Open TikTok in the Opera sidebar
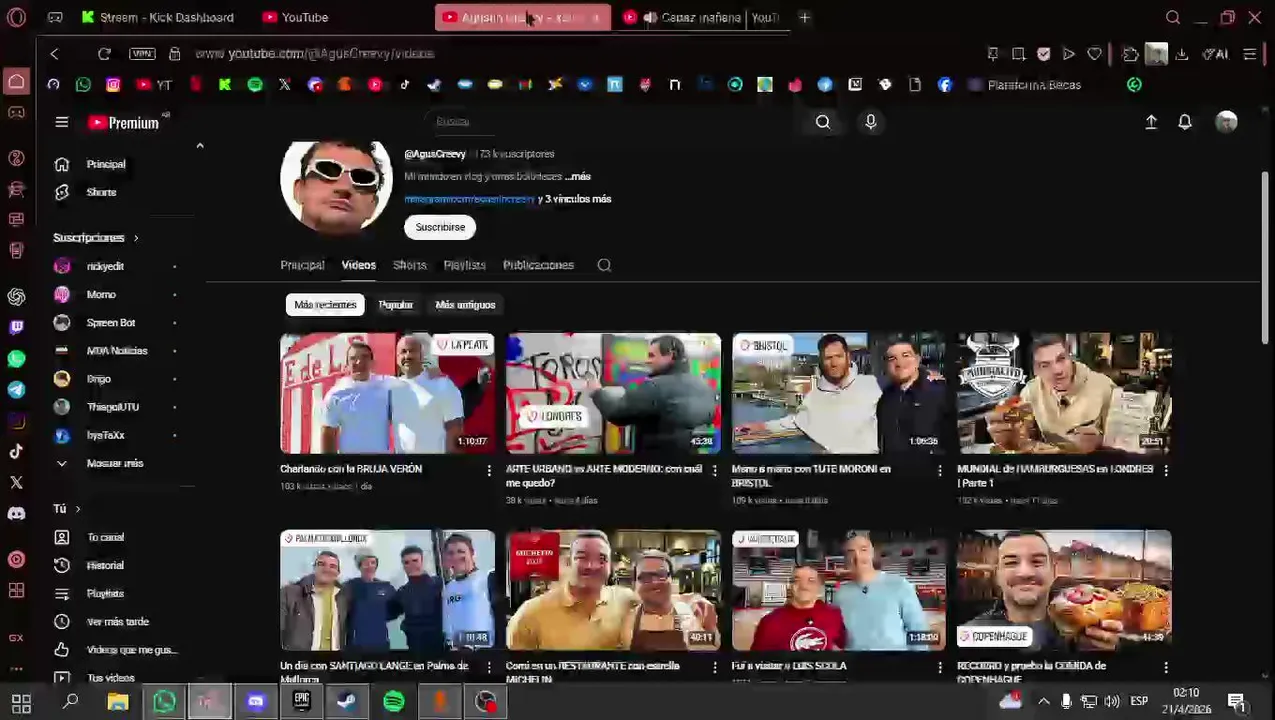The image size is (1275, 720). [16, 451]
